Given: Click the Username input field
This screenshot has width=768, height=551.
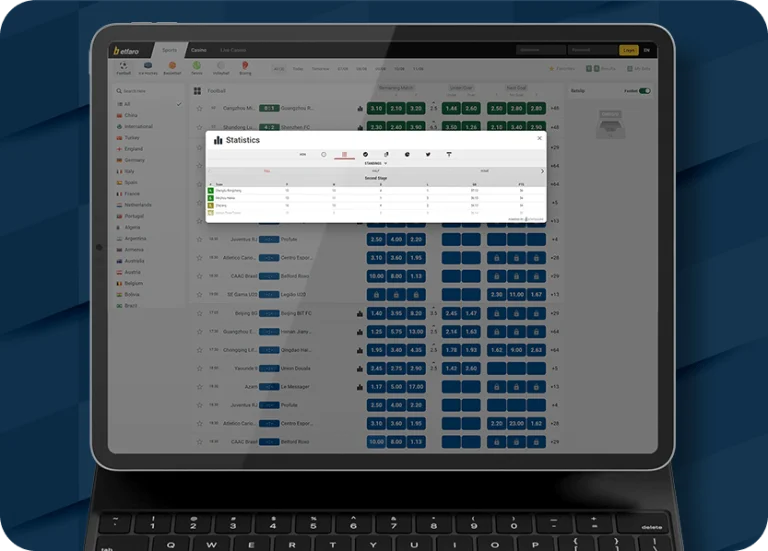Looking at the screenshot, I should click(x=541, y=50).
